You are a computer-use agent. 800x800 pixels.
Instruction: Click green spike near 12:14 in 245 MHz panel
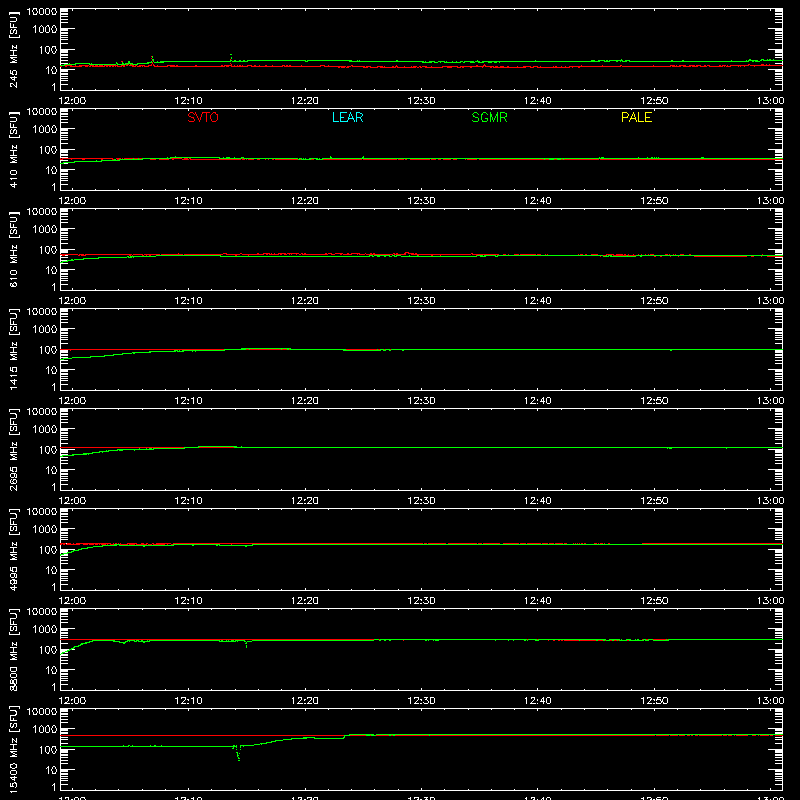231,58
